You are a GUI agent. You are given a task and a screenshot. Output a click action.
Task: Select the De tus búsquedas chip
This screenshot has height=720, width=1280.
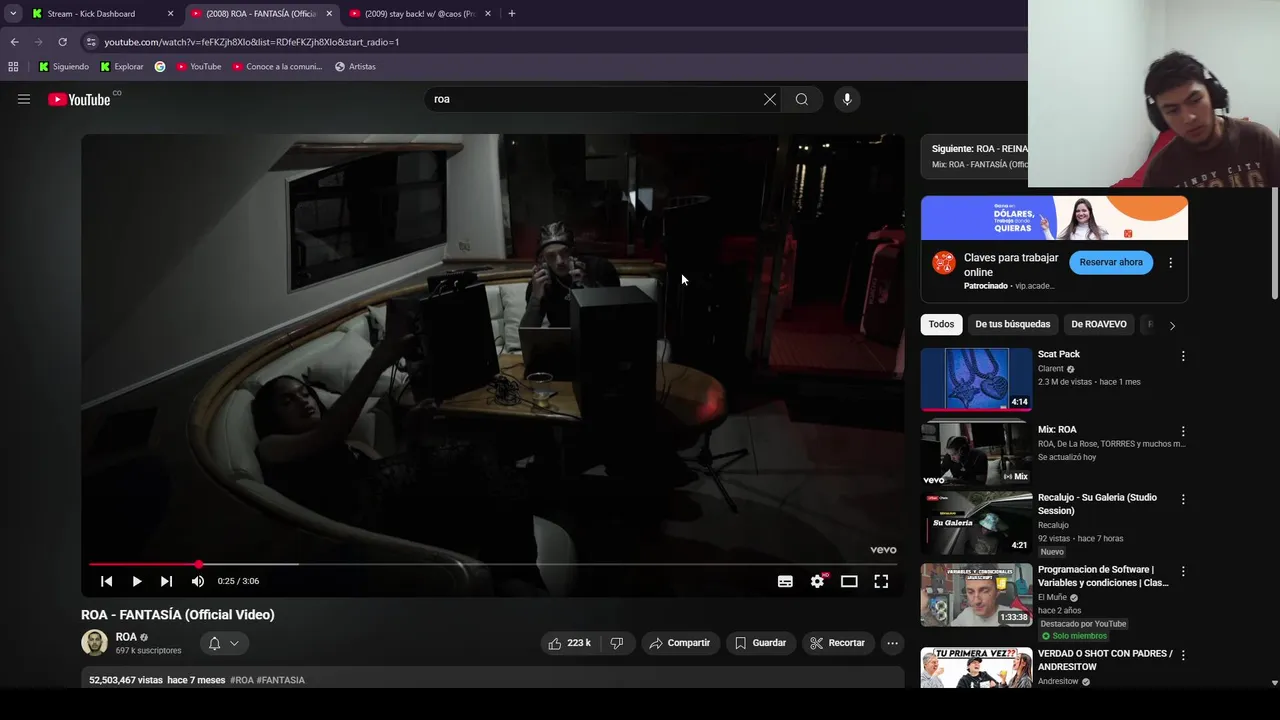pyautogui.click(x=1013, y=324)
